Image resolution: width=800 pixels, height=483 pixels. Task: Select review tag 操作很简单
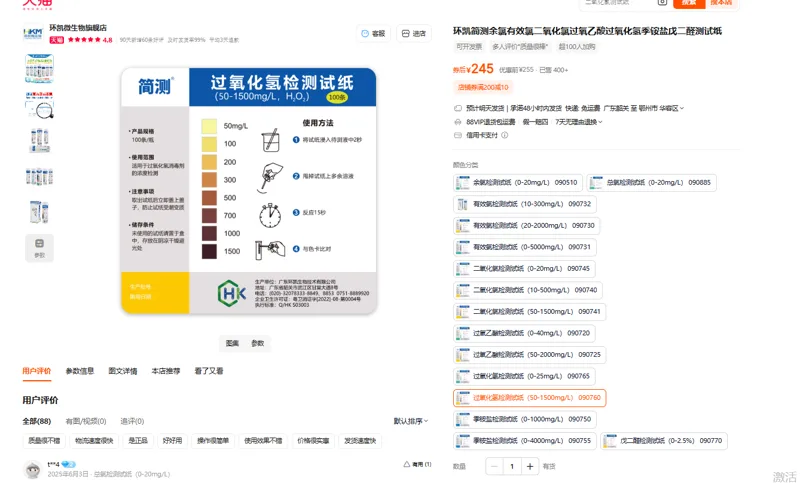point(213,441)
